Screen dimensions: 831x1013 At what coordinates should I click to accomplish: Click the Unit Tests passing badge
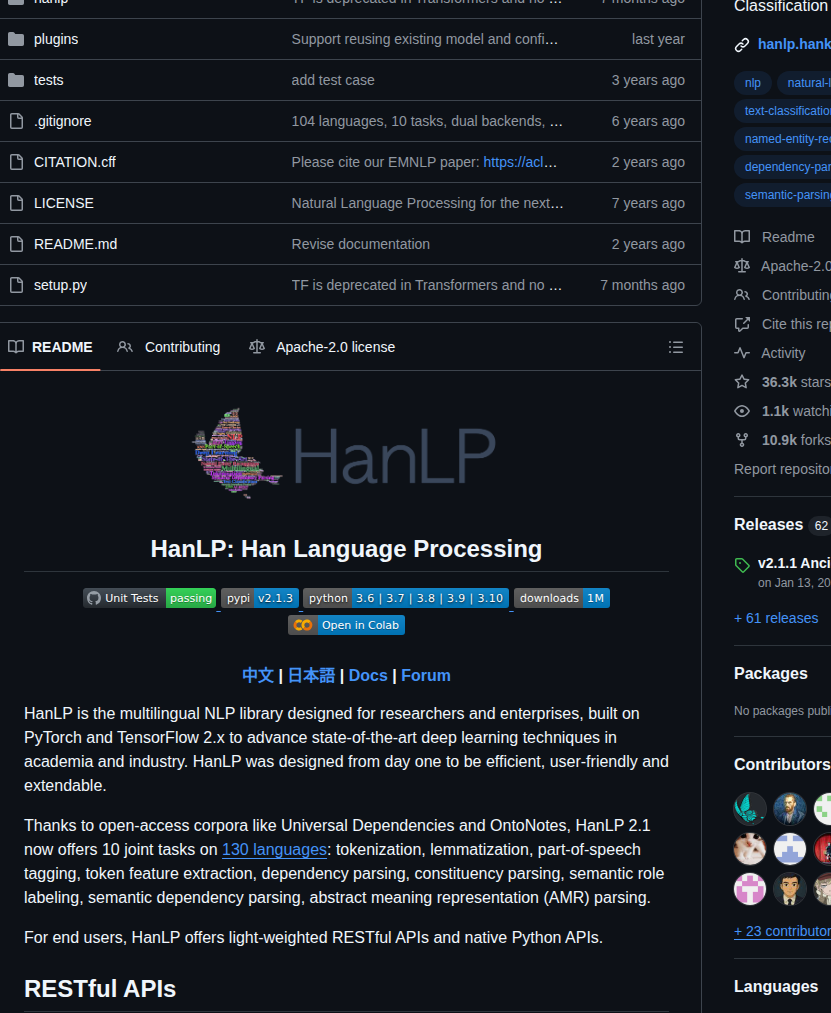coord(149,598)
